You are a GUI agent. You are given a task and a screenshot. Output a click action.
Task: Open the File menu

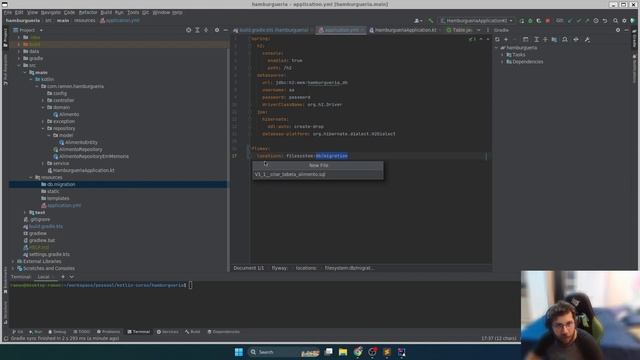coord(7,13)
